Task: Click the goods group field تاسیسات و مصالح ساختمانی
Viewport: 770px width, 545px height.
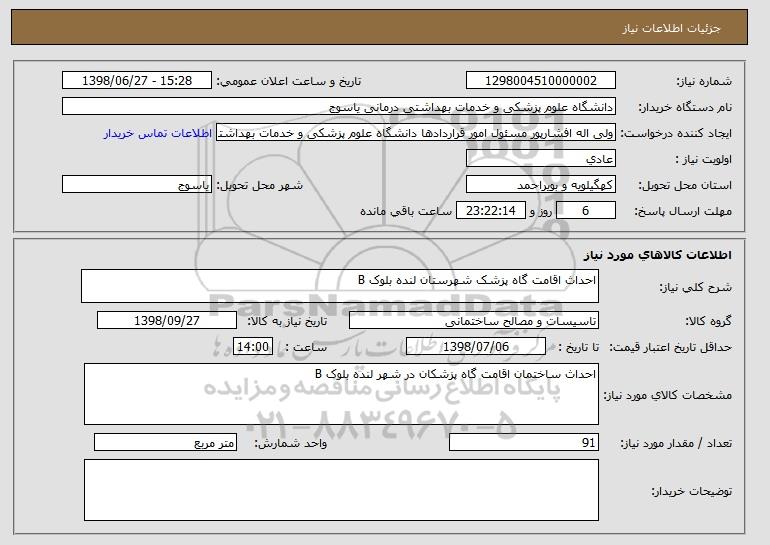Action: pyautogui.click(x=474, y=321)
